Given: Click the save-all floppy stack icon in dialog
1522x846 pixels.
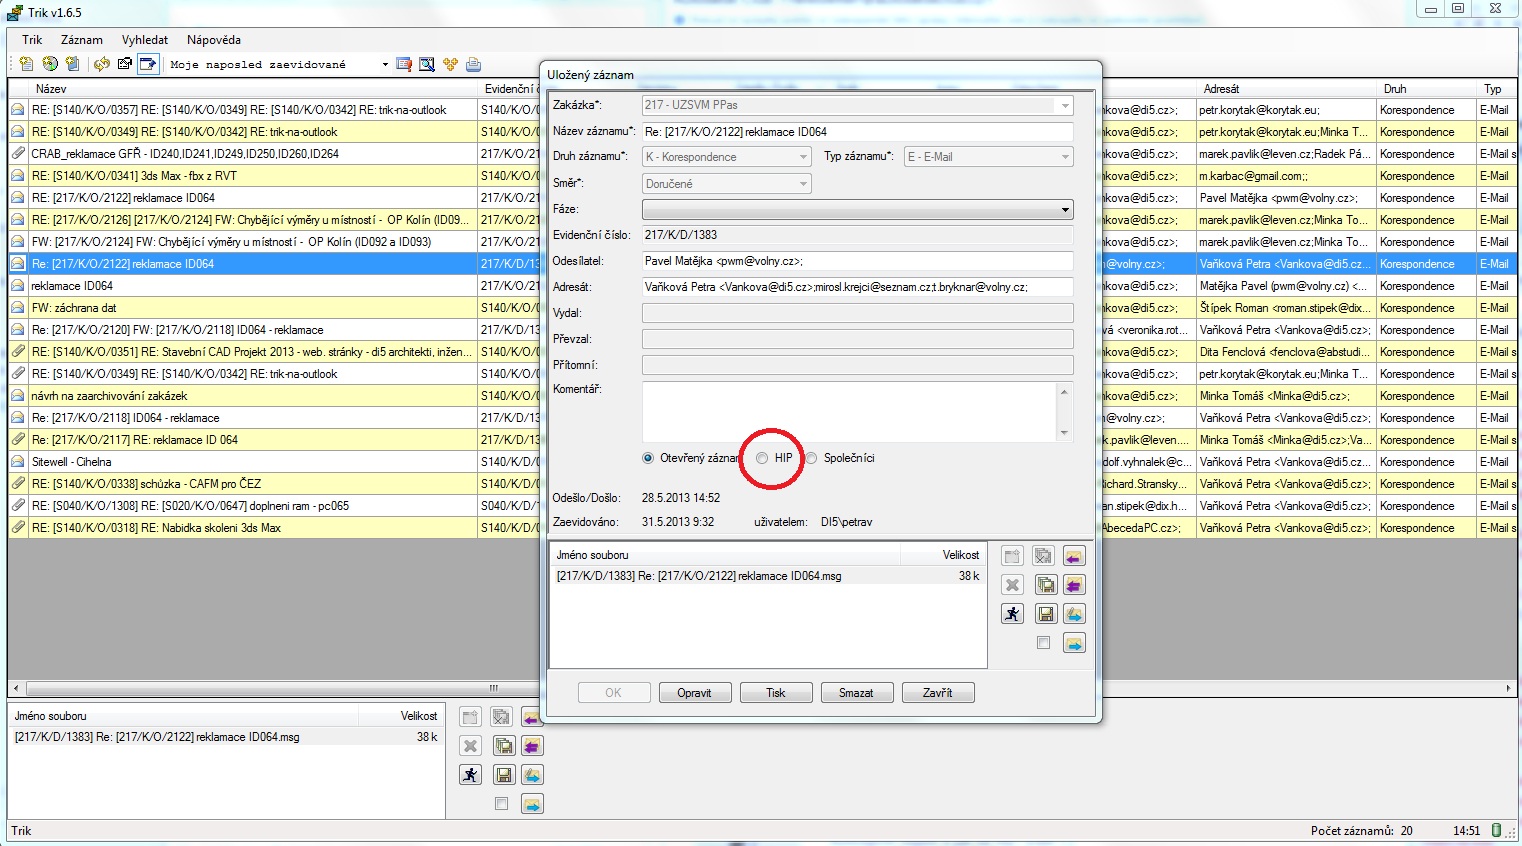Looking at the screenshot, I should click(1045, 585).
